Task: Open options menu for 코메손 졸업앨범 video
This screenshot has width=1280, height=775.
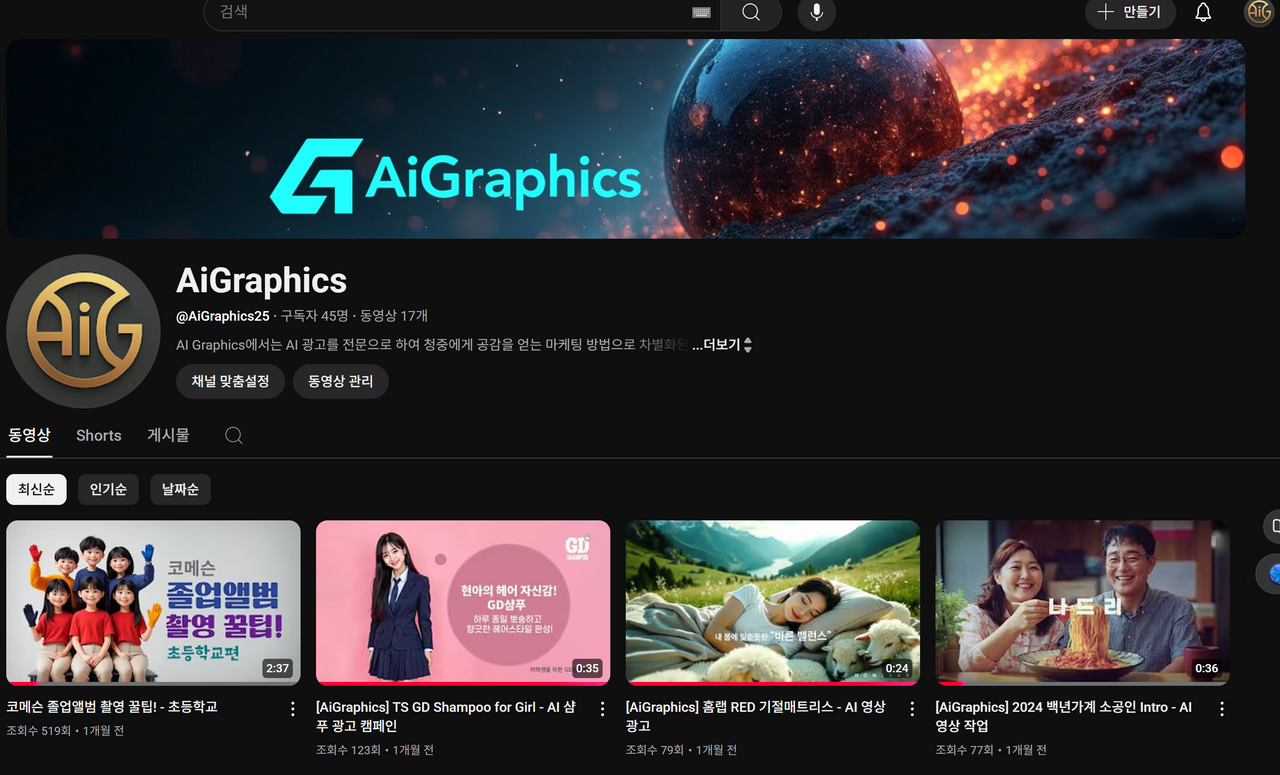Action: point(293,709)
